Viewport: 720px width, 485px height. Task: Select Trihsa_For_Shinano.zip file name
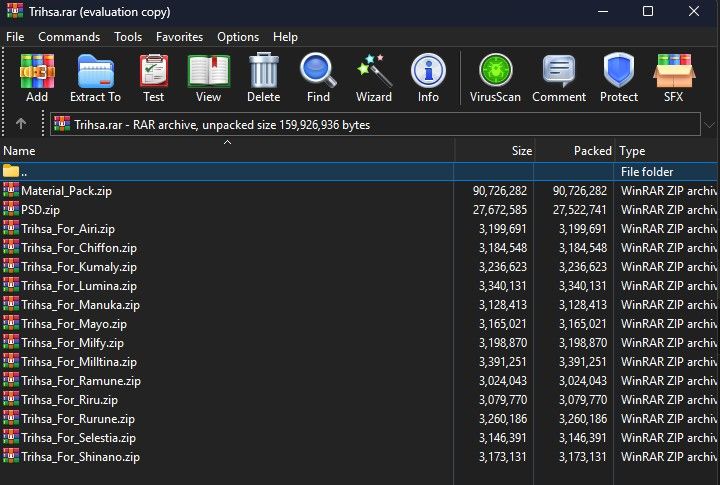(80, 457)
